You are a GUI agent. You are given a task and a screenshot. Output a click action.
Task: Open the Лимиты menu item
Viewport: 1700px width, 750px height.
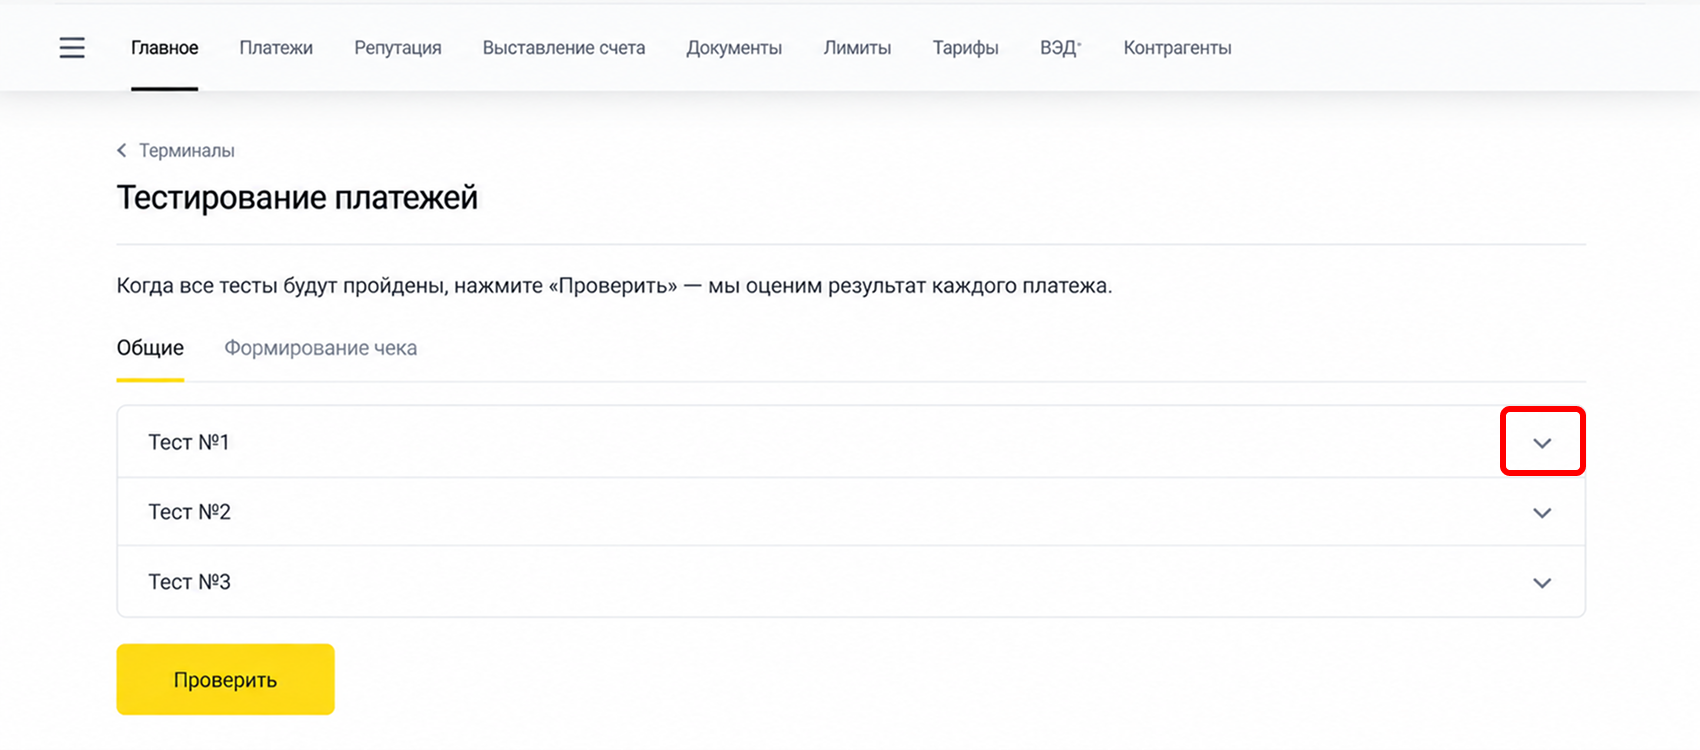[x=857, y=48]
